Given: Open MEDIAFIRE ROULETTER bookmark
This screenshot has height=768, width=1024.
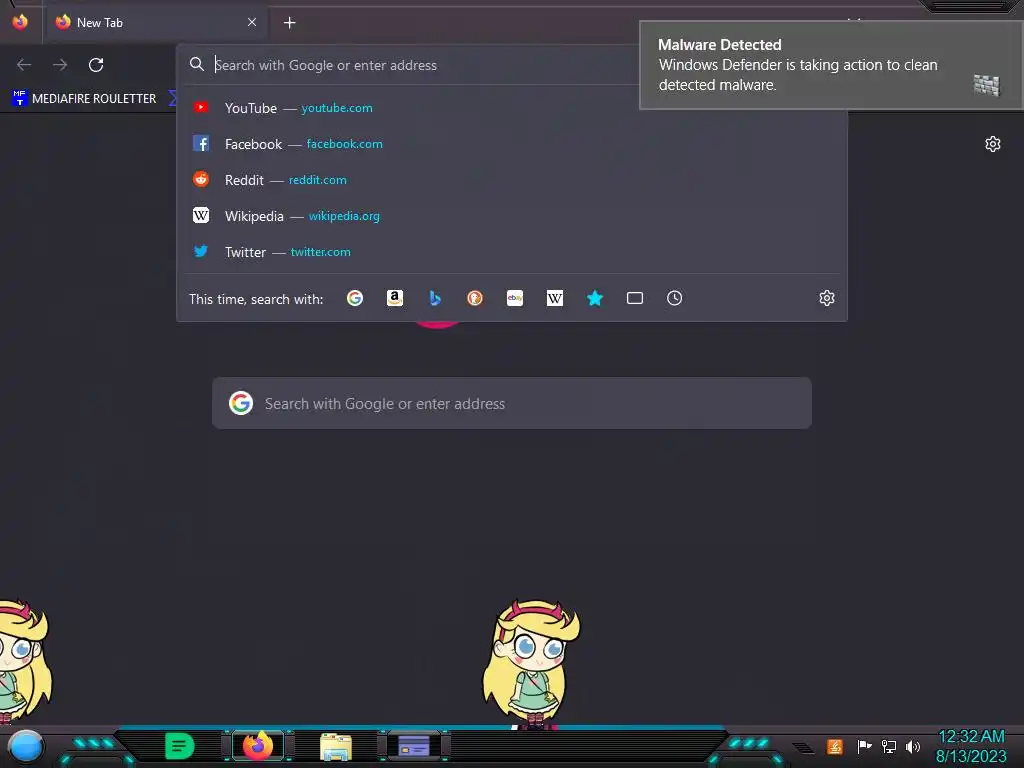Looking at the screenshot, I should point(84,99).
